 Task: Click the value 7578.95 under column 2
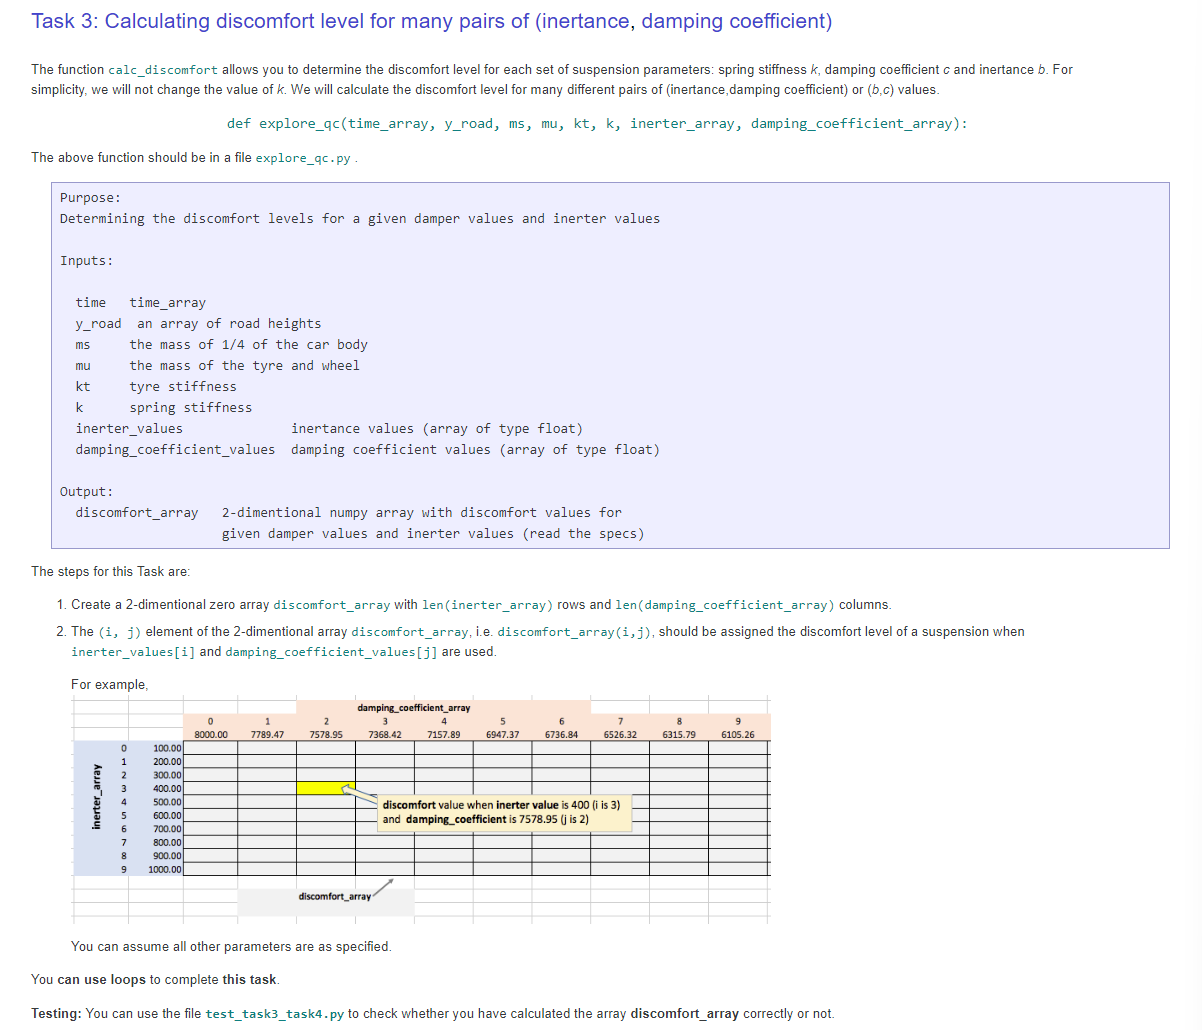point(326,732)
